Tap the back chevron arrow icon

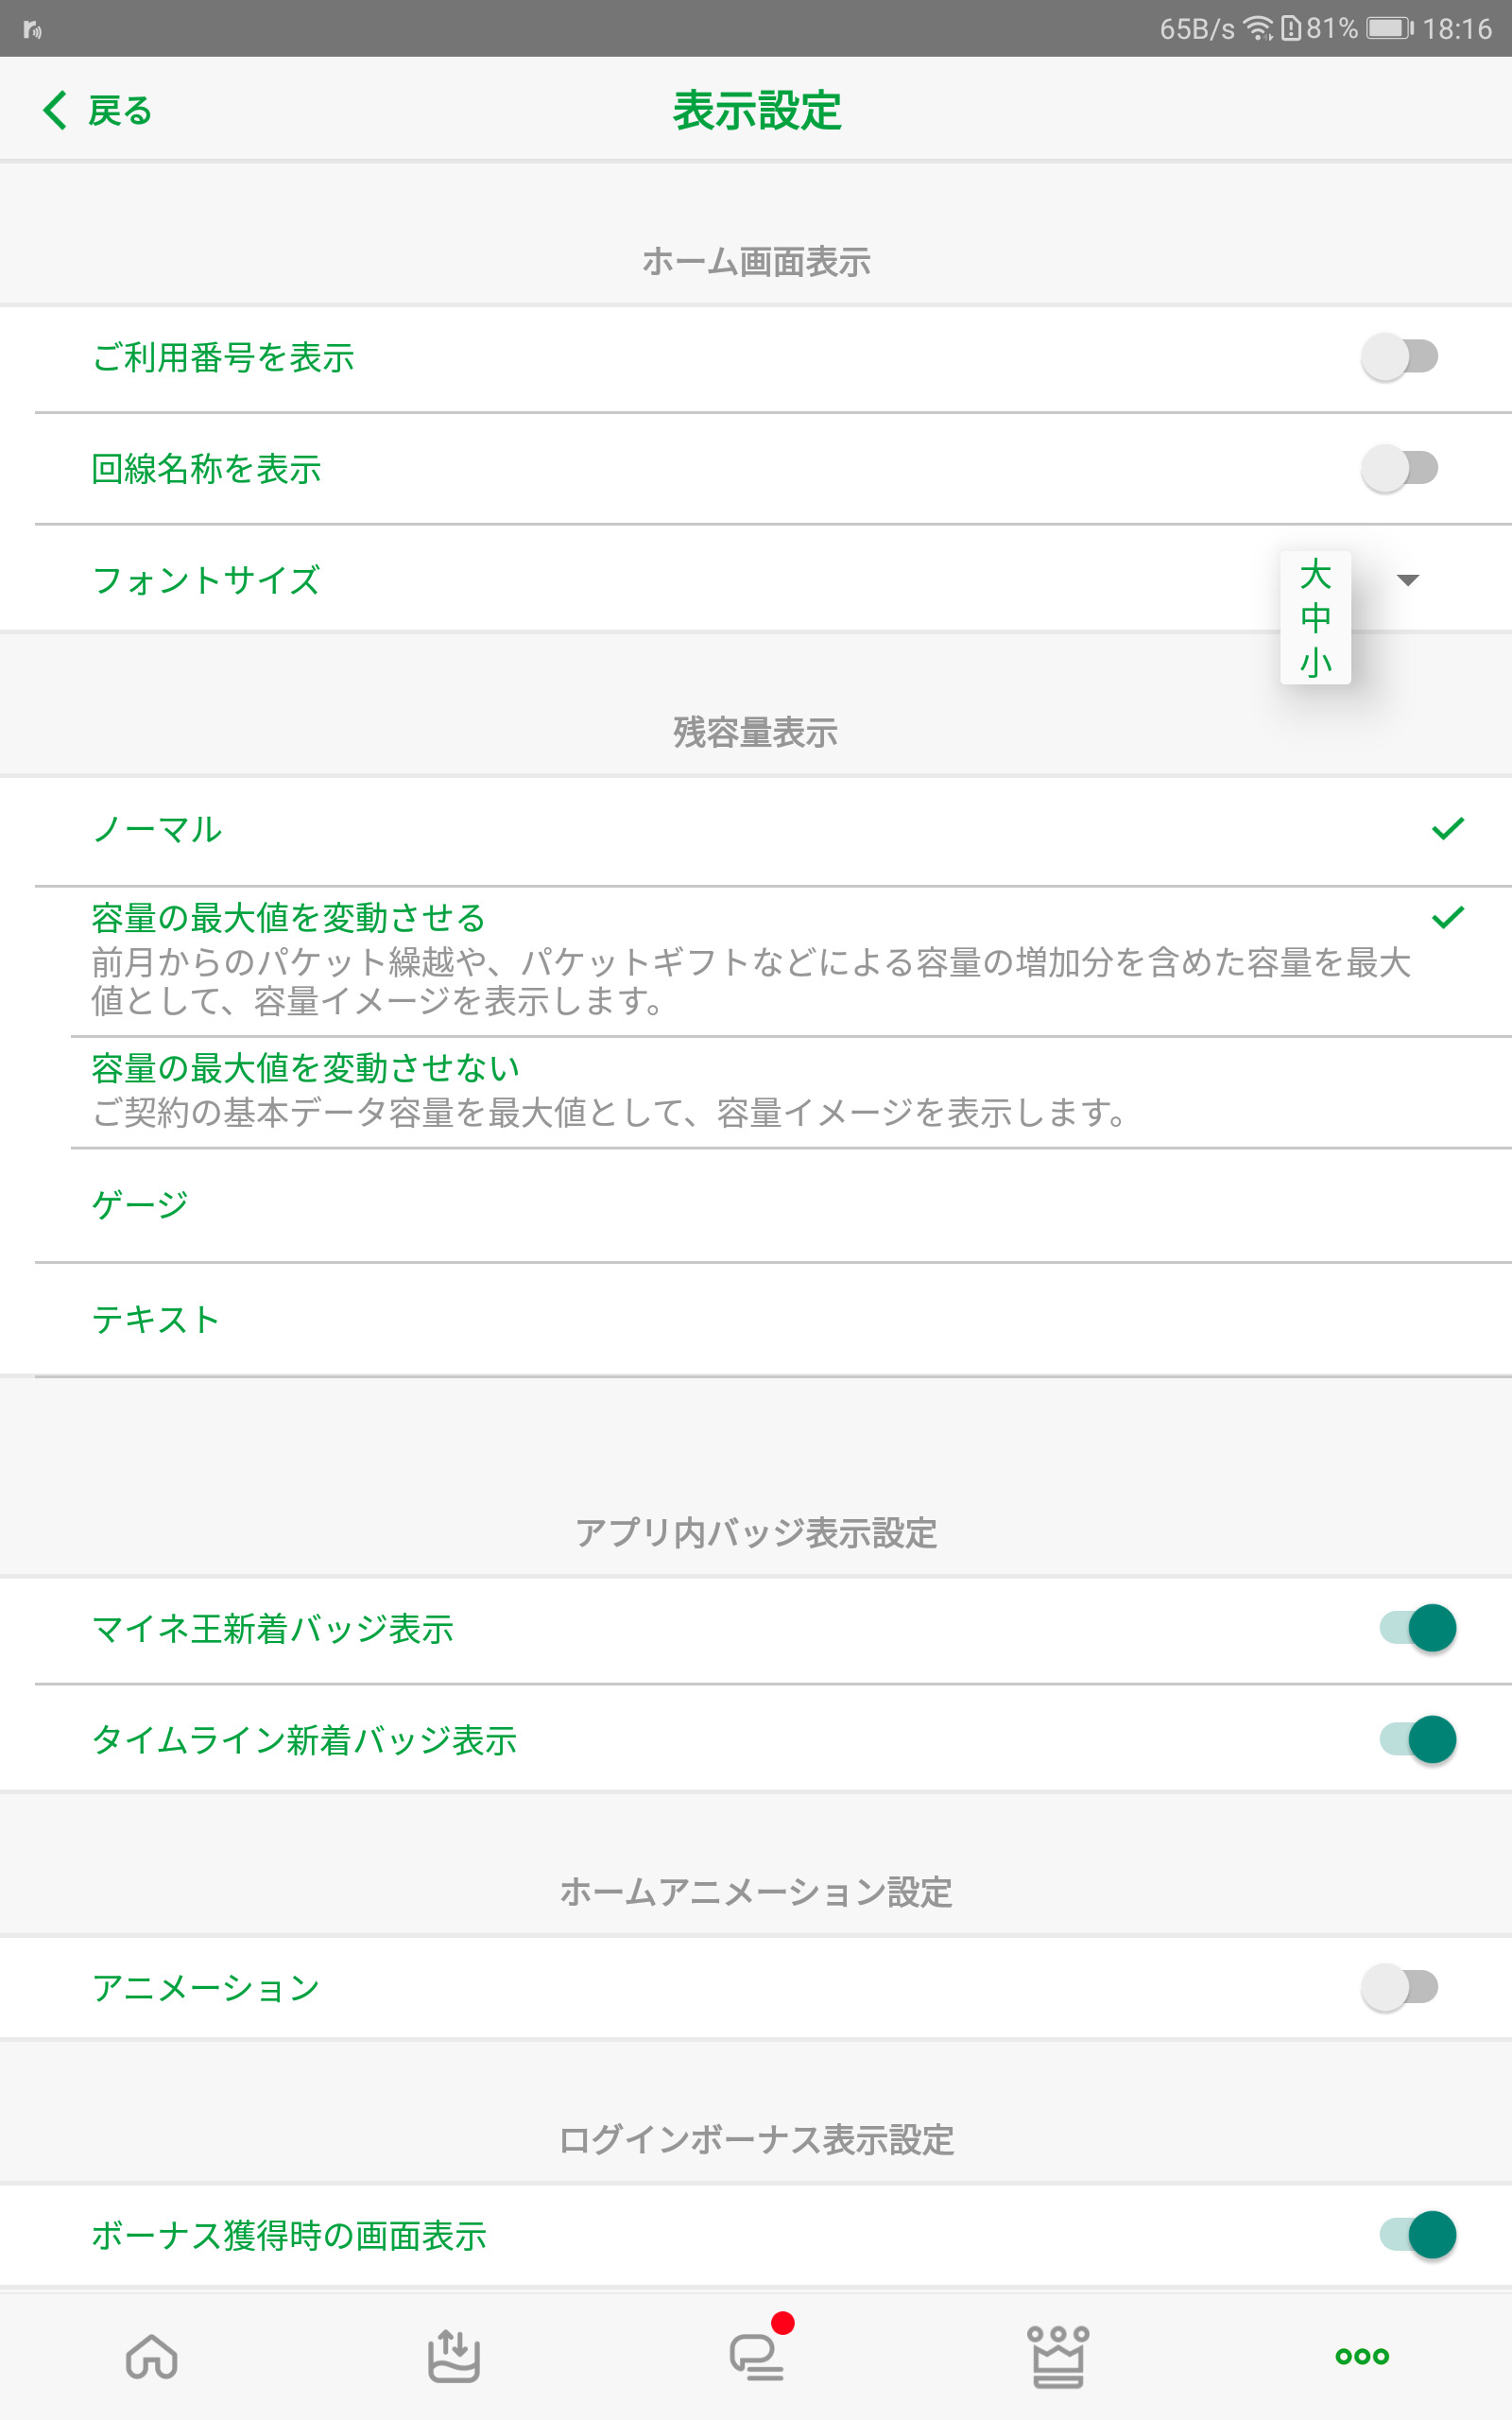[x=55, y=110]
